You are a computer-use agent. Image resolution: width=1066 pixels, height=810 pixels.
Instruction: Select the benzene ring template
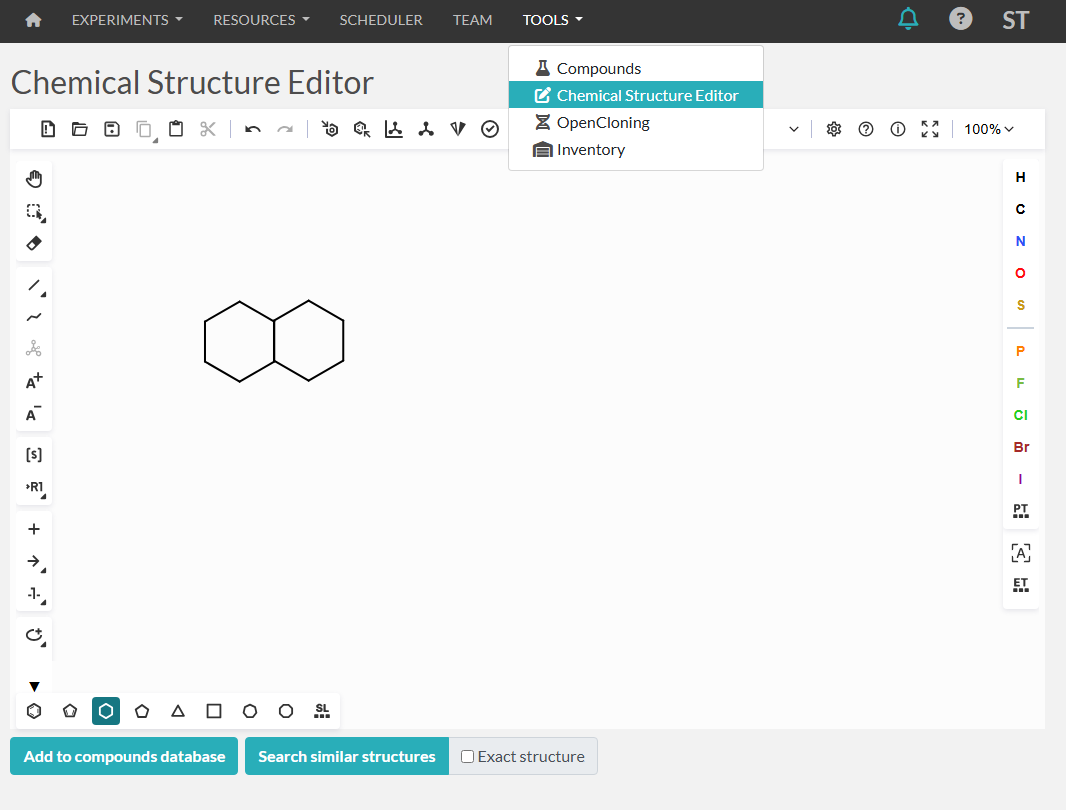point(34,711)
